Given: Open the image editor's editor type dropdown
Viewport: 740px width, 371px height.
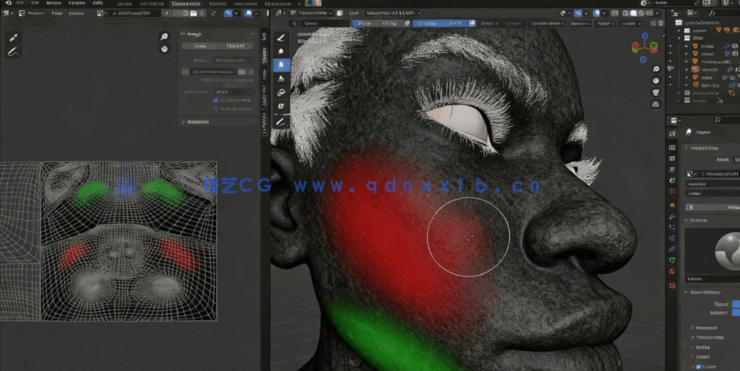Looking at the screenshot, I should tap(8, 13).
